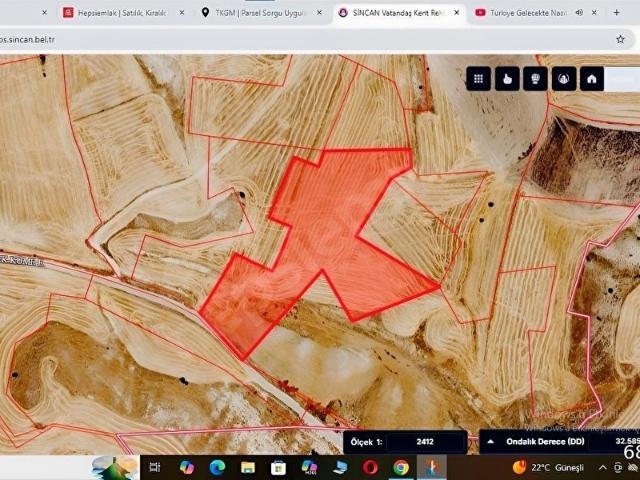Open the grid apps menu on map

pyautogui.click(x=478, y=79)
